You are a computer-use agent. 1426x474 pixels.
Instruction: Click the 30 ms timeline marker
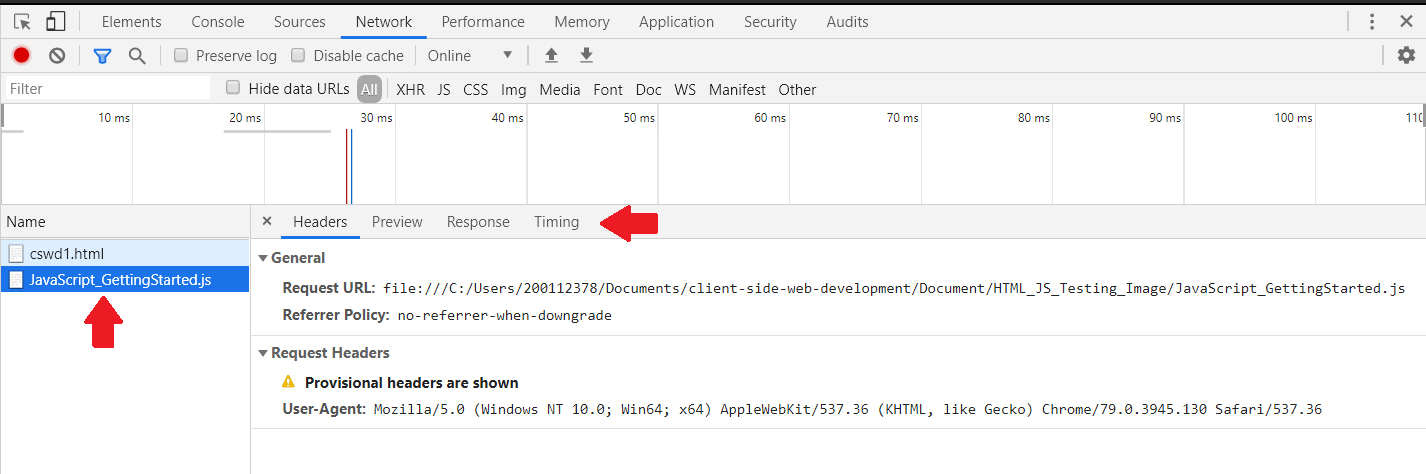376,118
